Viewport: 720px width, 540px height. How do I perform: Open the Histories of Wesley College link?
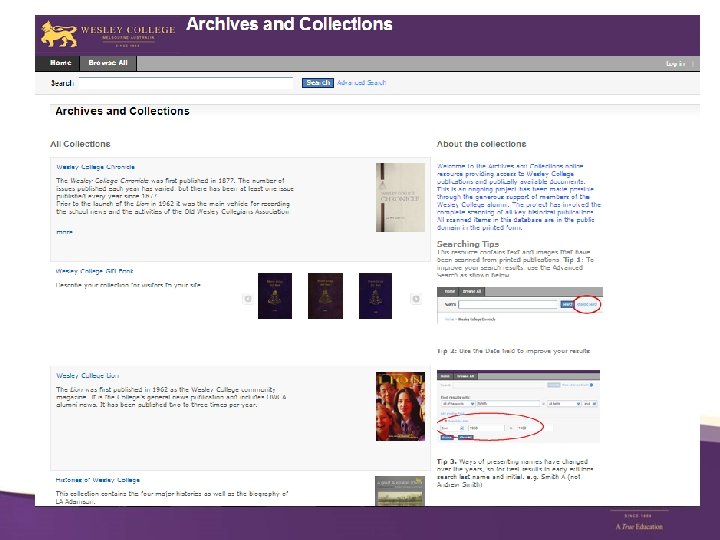98,480
